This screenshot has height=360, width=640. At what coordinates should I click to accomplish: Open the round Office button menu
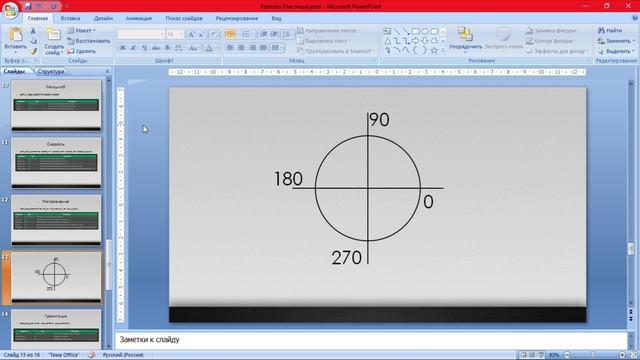10,10
